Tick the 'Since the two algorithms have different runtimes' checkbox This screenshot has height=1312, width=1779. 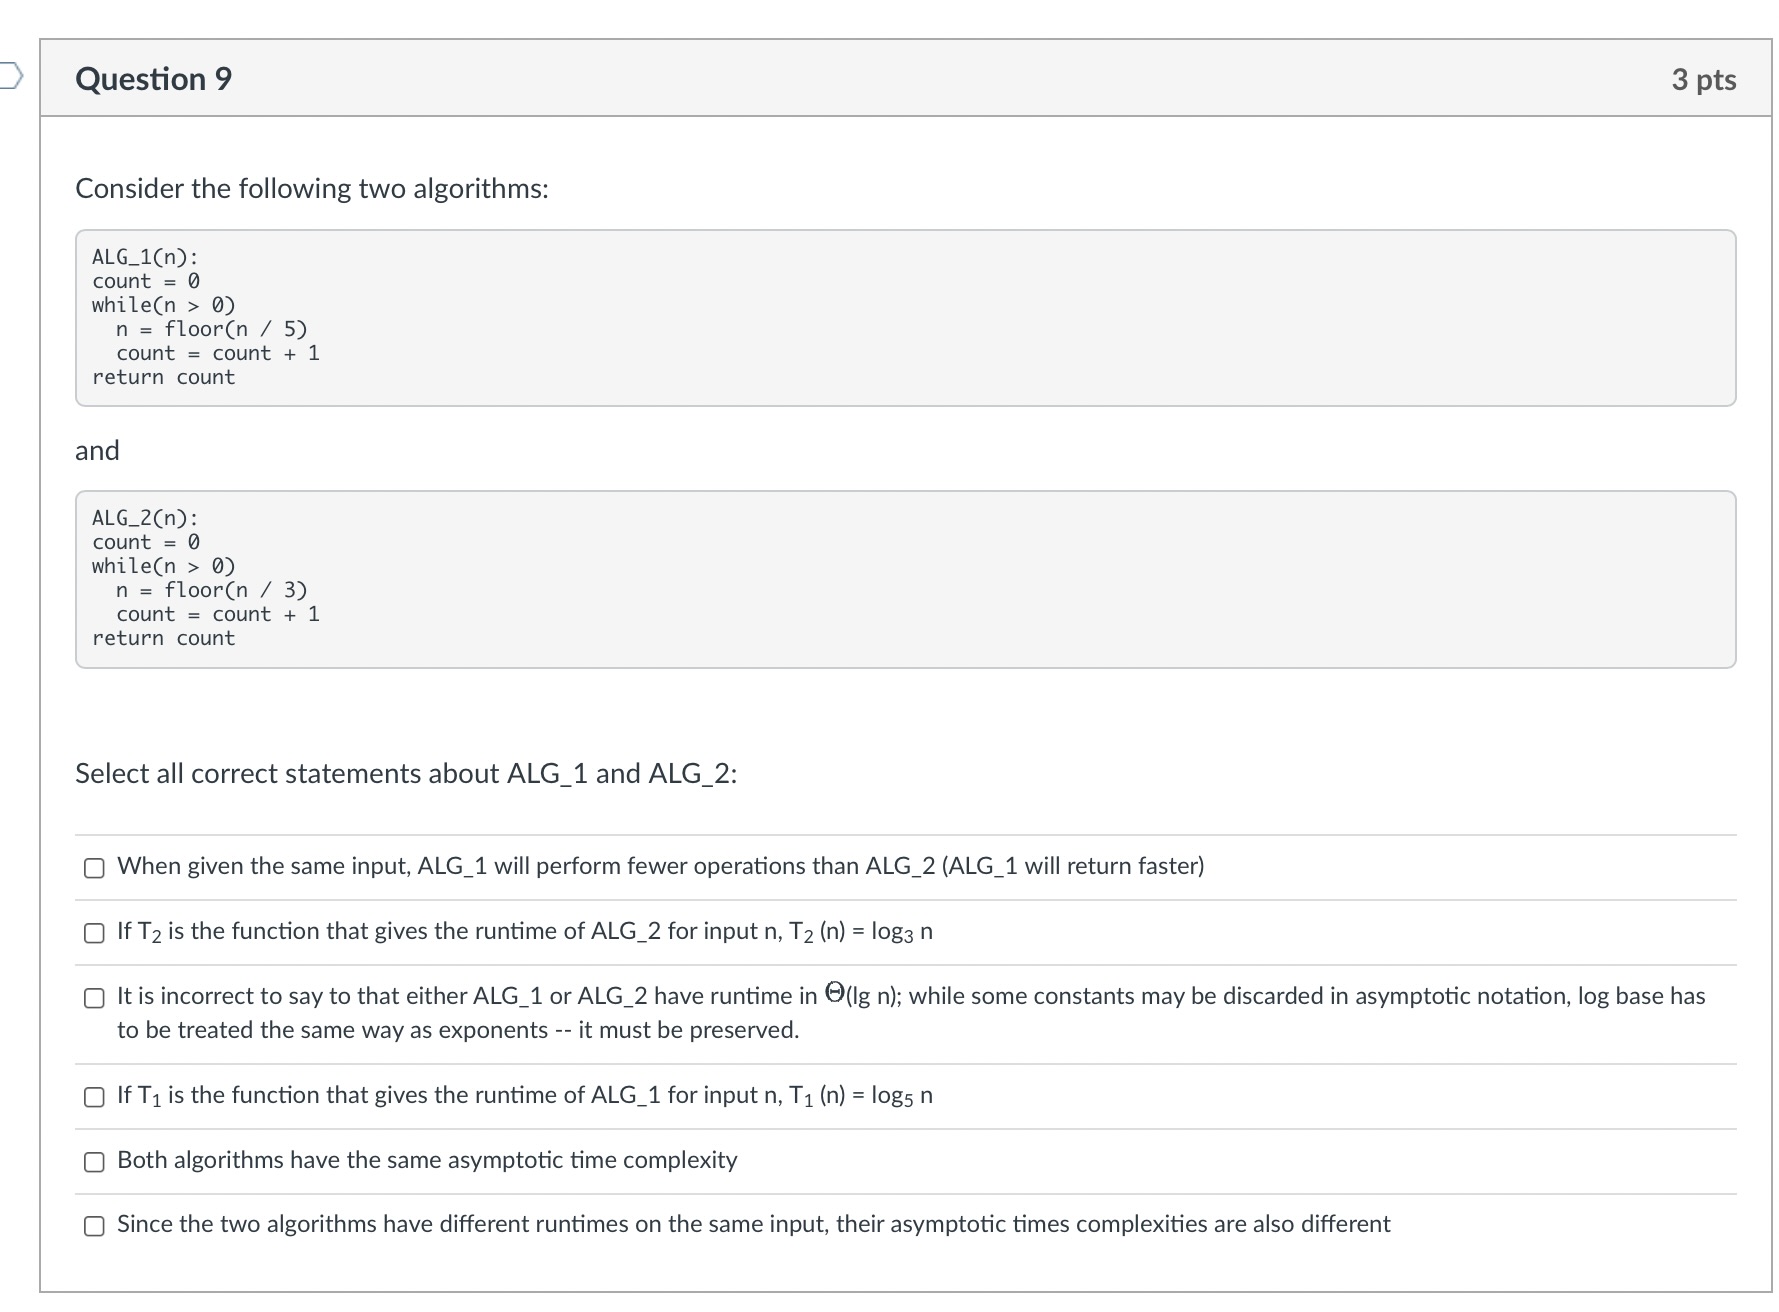(94, 1226)
